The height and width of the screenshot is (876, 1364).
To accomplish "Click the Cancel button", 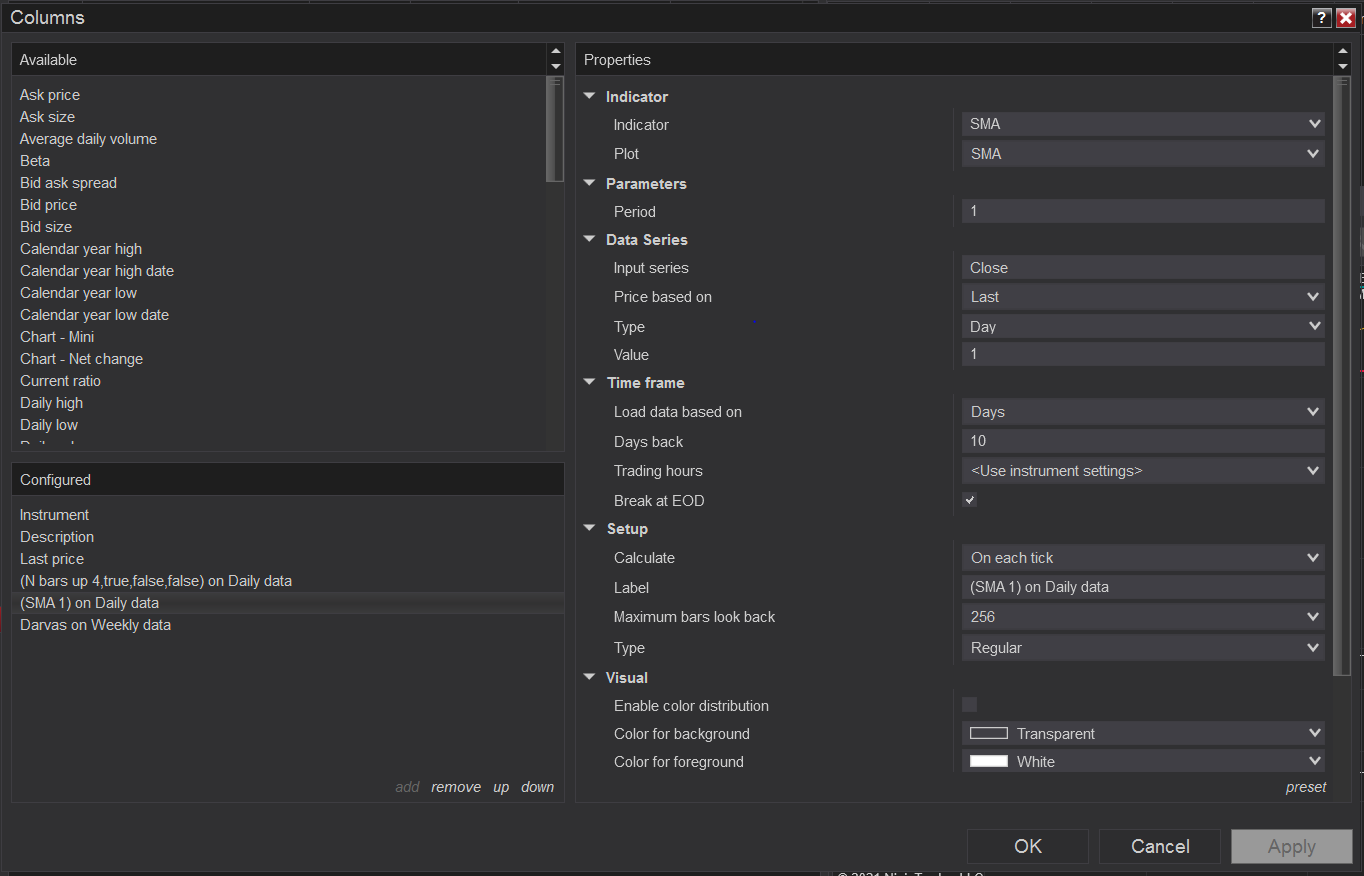I will pyautogui.click(x=1160, y=847).
